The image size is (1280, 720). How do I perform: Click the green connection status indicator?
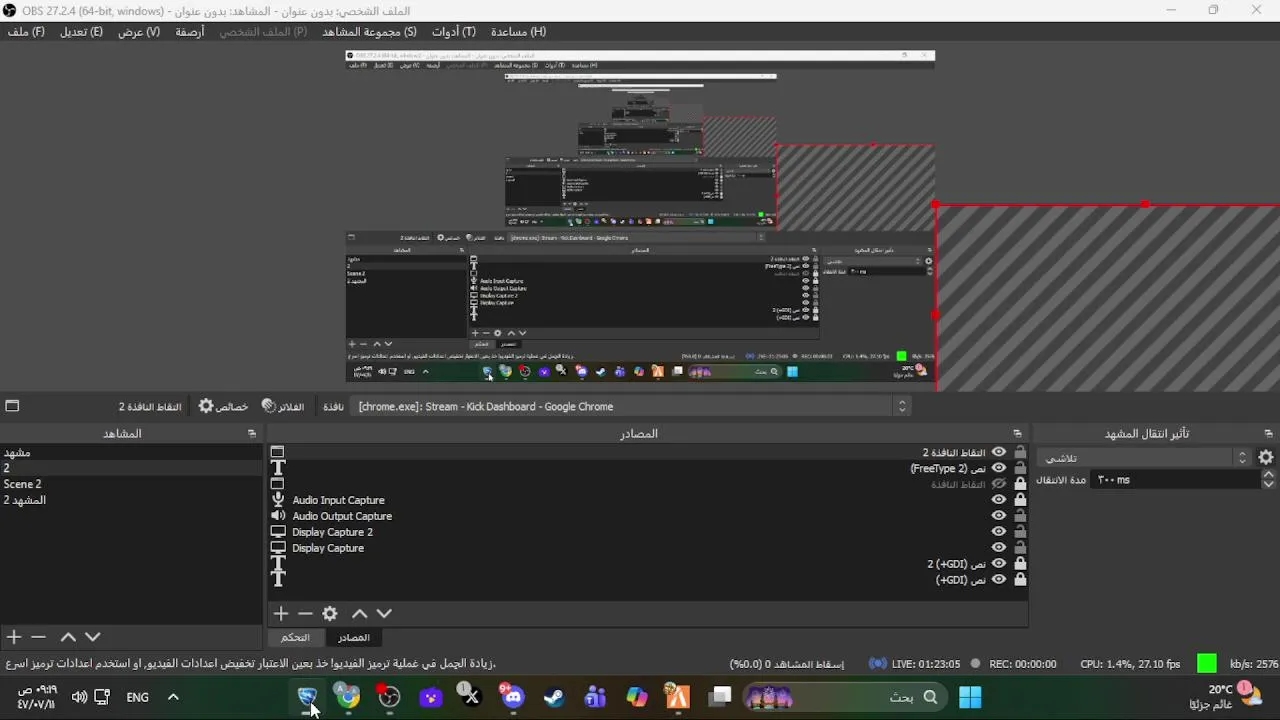(x=1207, y=663)
